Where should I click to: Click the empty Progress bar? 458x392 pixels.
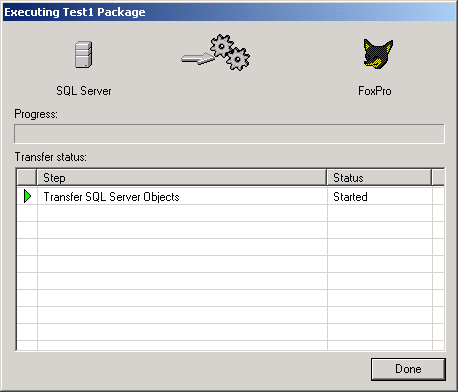pyautogui.click(x=229, y=134)
